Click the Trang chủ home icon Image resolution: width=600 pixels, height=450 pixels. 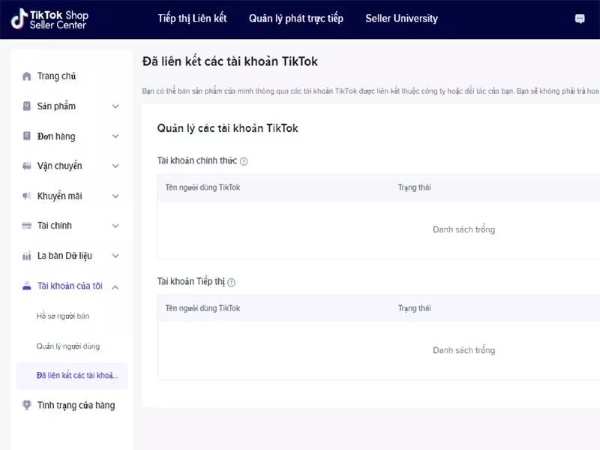pos(27,77)
